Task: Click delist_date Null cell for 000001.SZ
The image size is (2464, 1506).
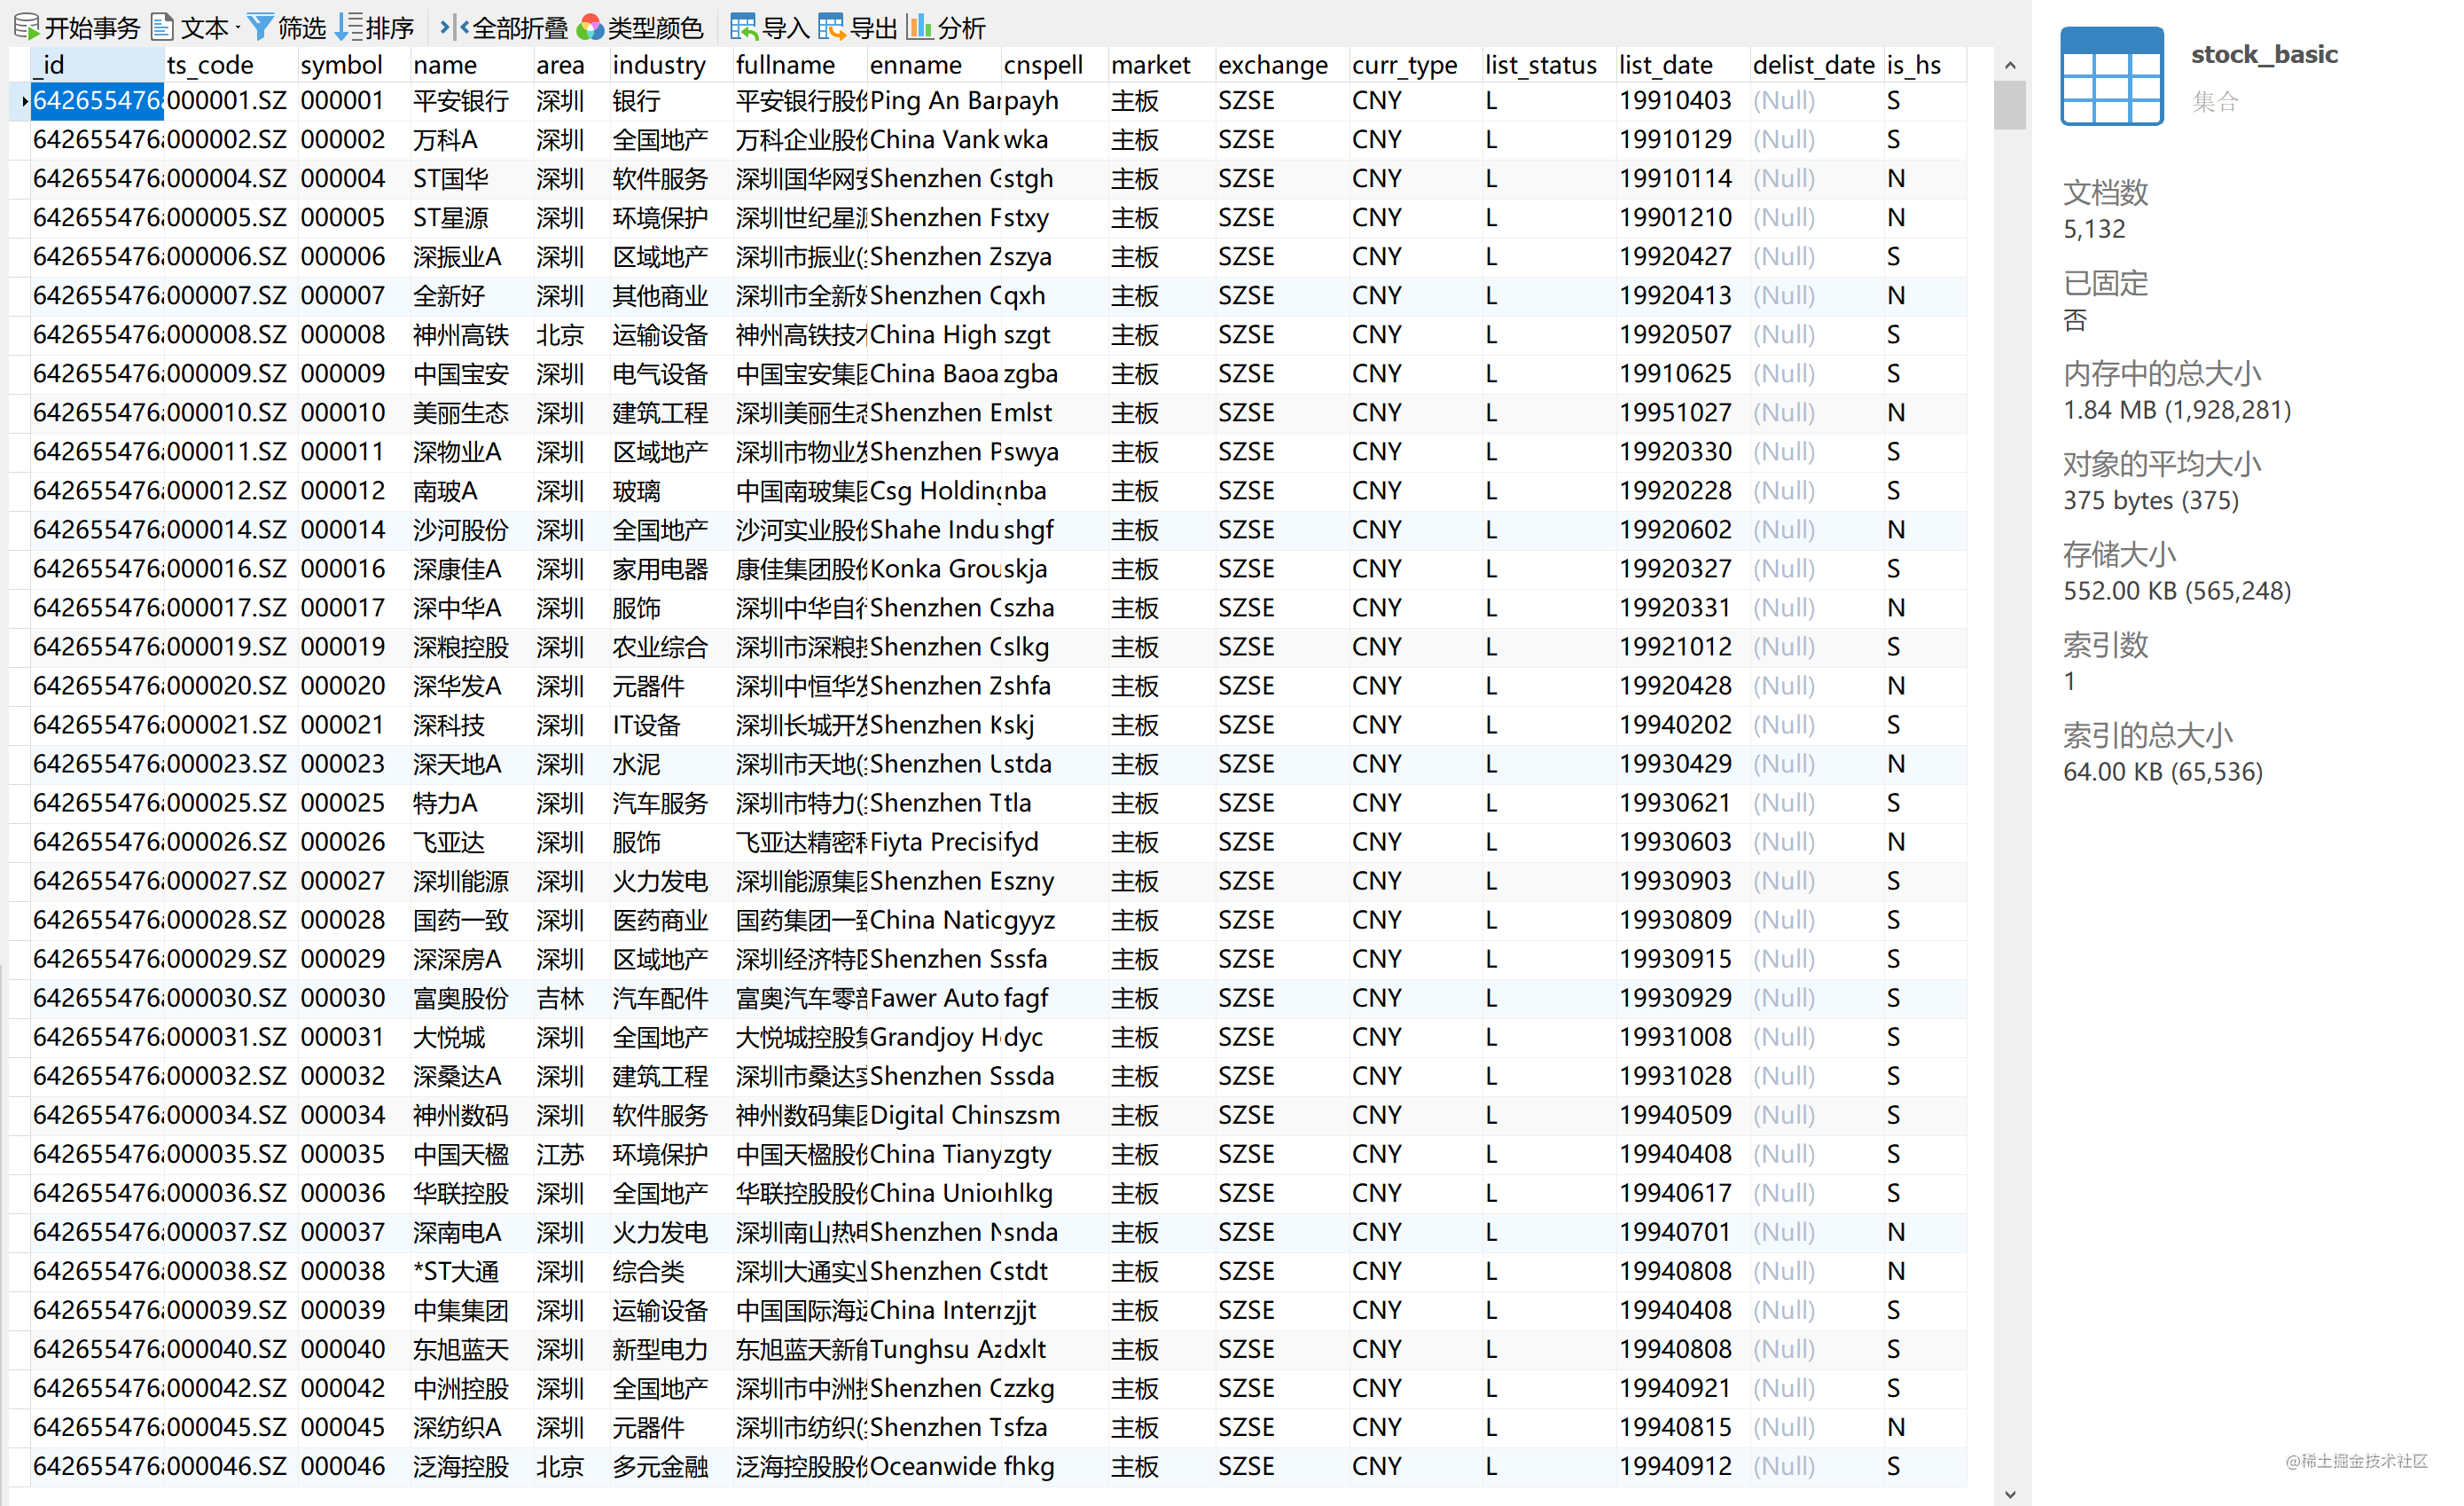Action: tap(1784, 101)
